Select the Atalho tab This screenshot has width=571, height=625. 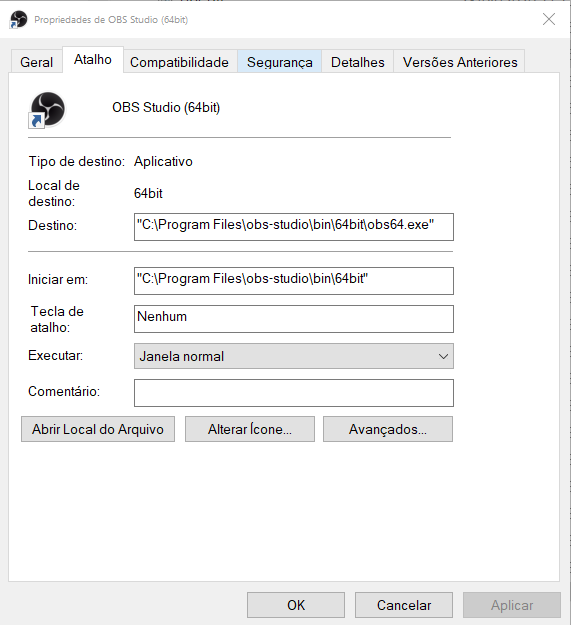93,59
